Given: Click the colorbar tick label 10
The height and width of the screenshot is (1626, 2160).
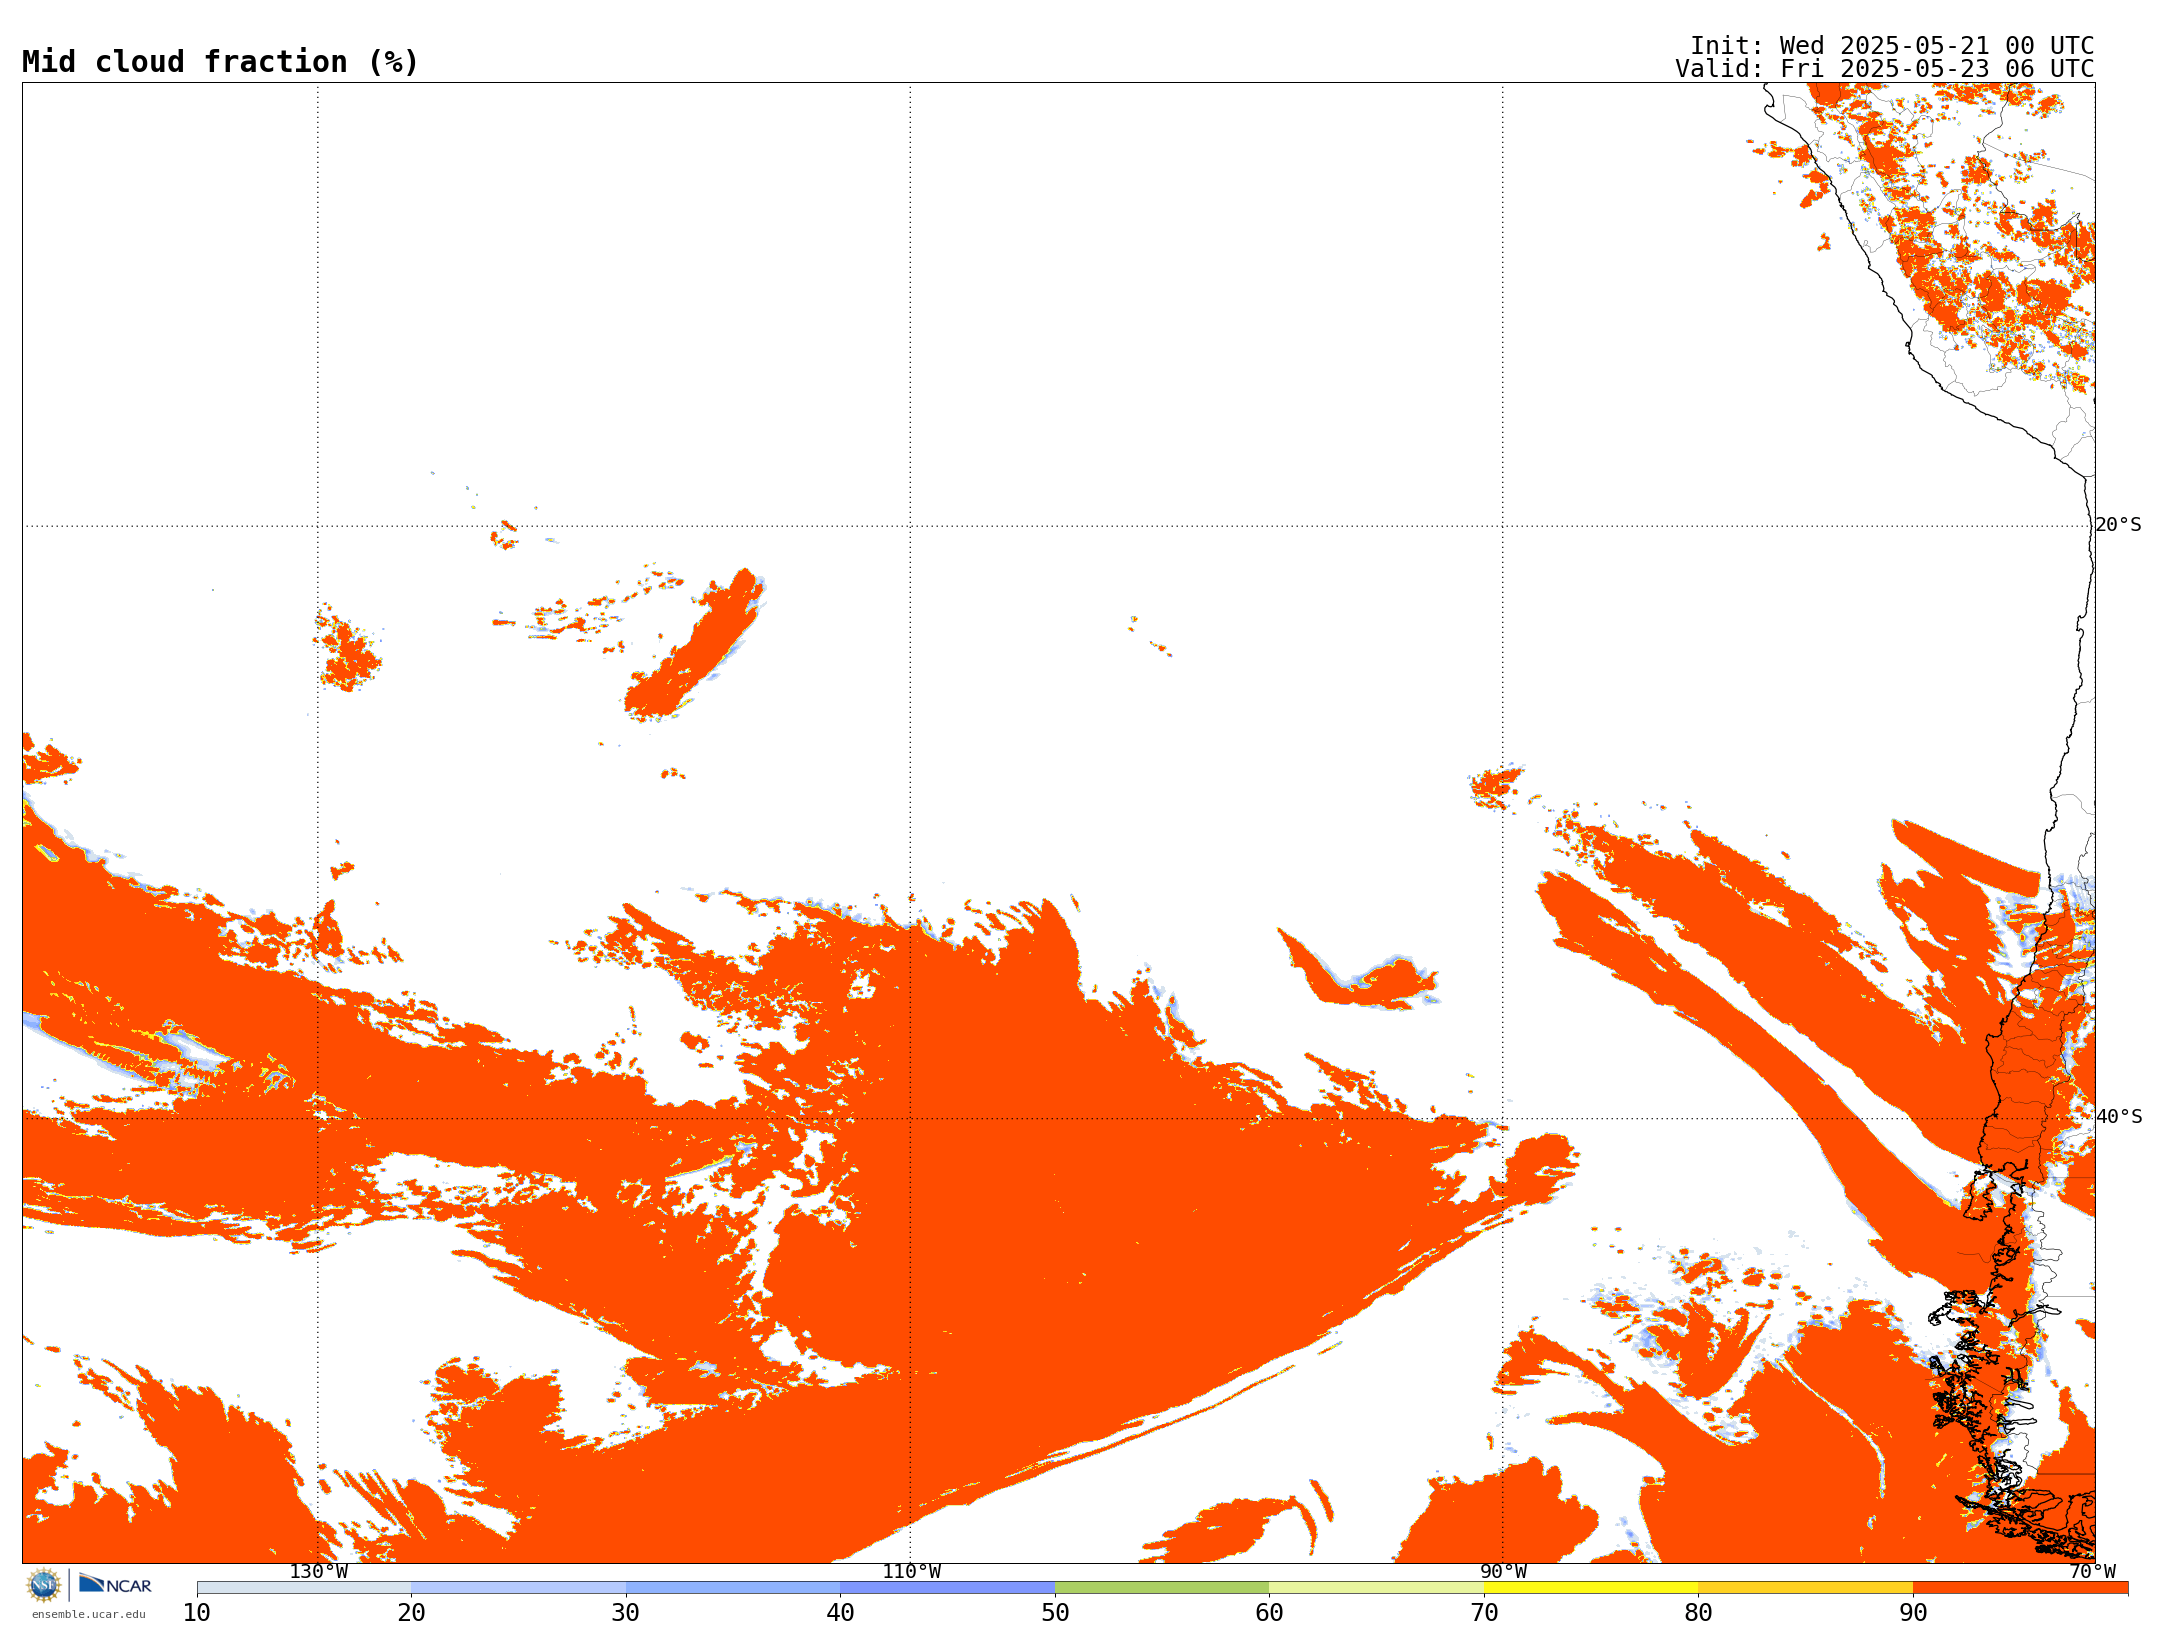Looking at the screenshot, I should [197, 1613].
